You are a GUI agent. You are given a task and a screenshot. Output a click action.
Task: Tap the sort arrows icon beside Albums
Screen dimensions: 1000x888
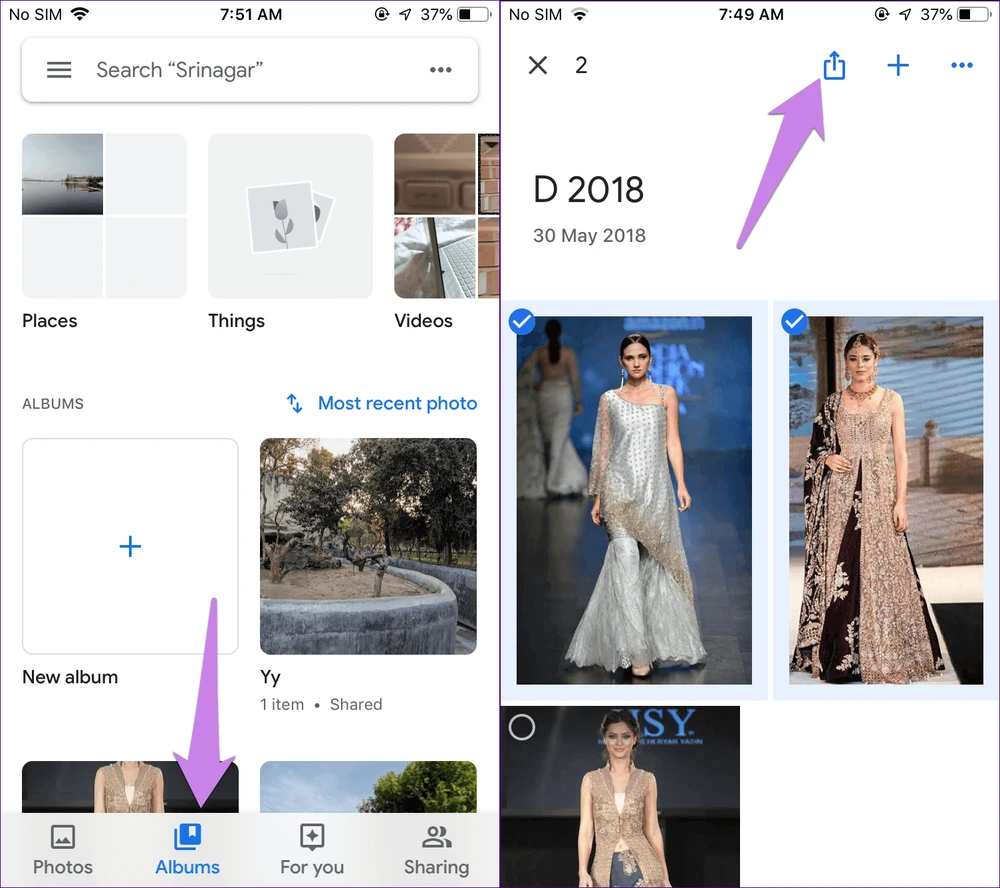[x=295, y=404]
